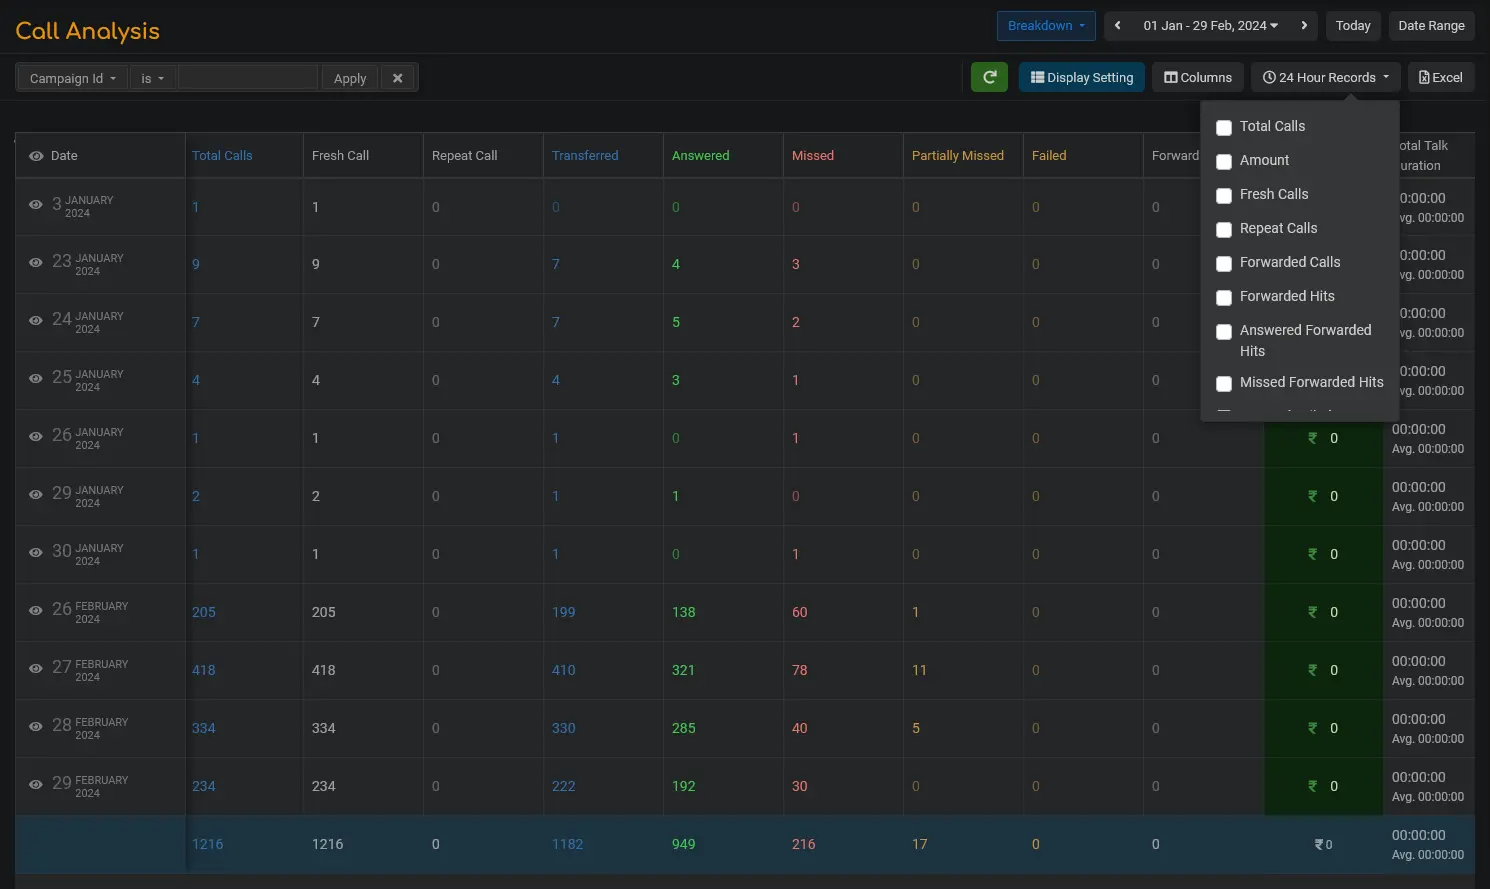Go to previous date range arrow
The image size is (1490, 889).
[1118, 26]
